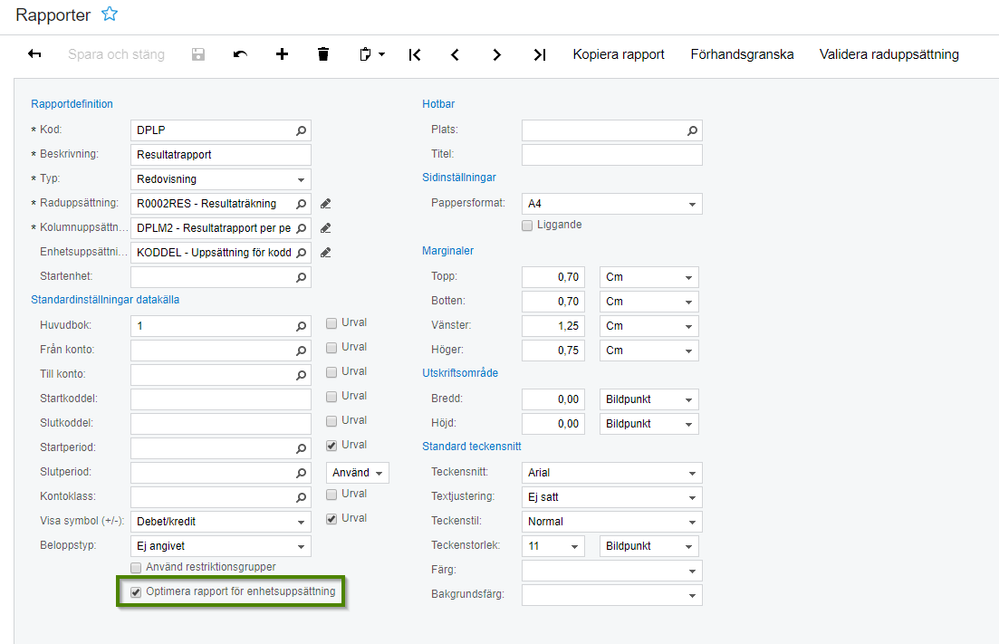Click Kopiera rapport in the toolbar
999x644 pixels.
coord(618,55)
